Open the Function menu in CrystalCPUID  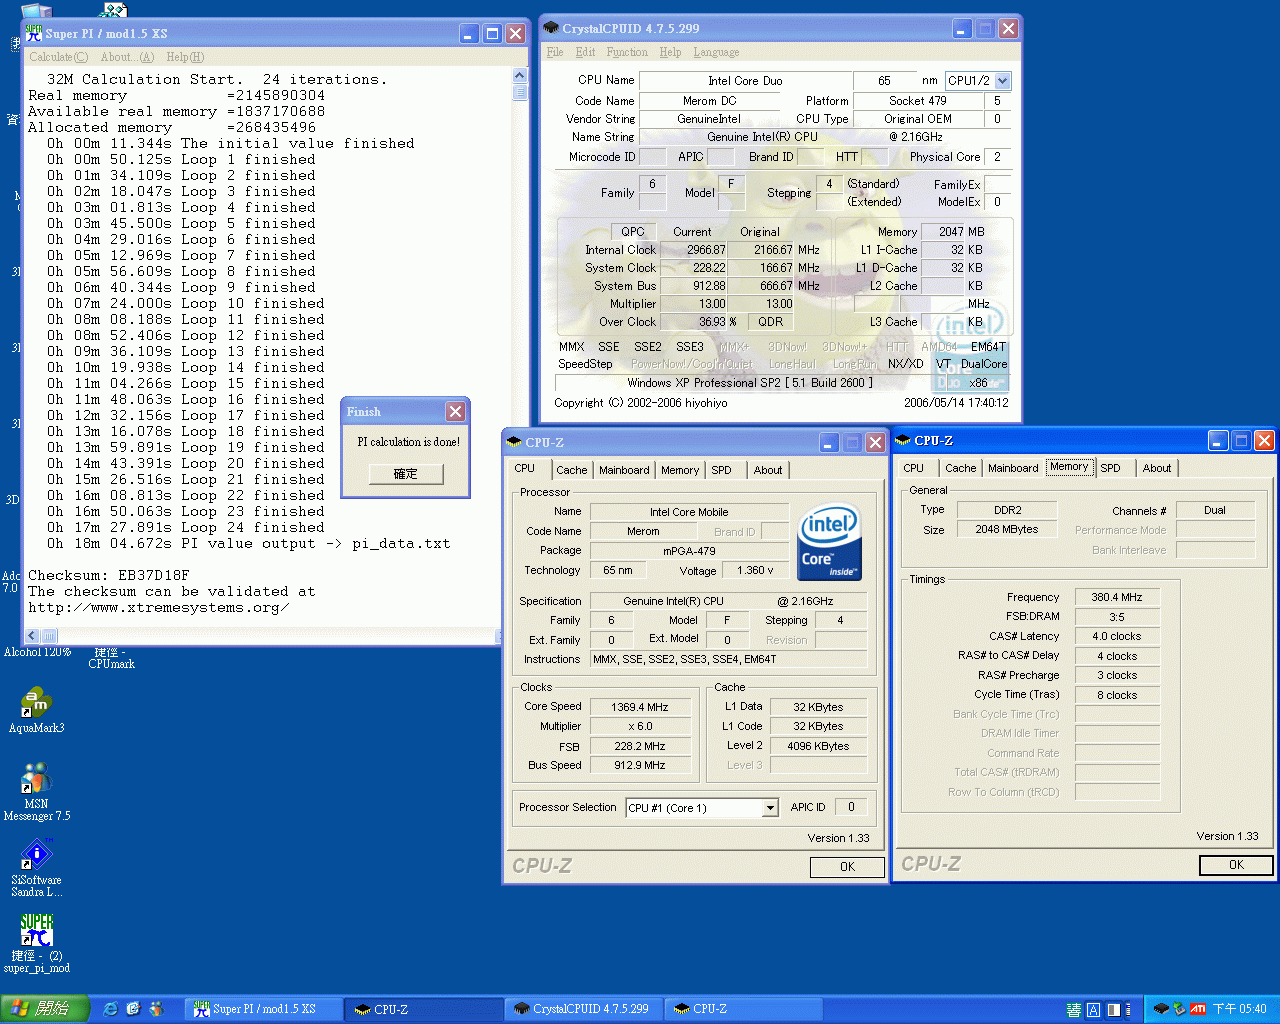(627, 52)
